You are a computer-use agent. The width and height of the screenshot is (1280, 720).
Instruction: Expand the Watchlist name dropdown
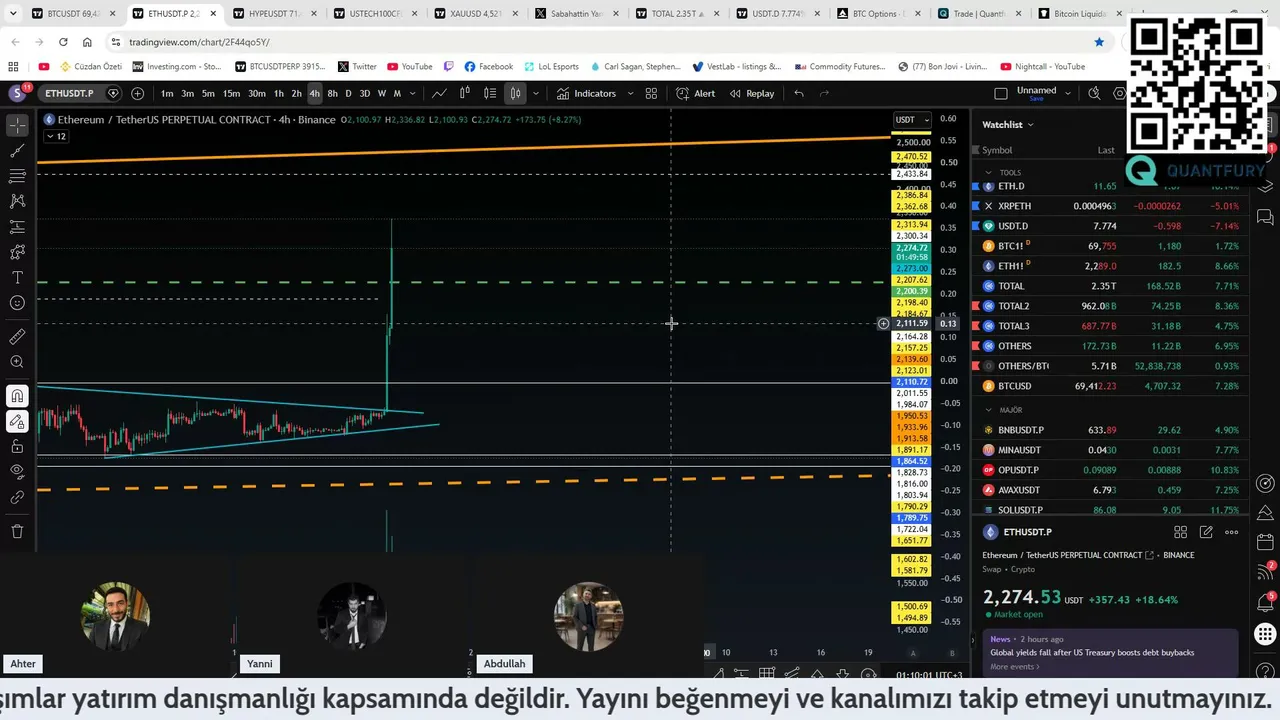pos(1007,124)
